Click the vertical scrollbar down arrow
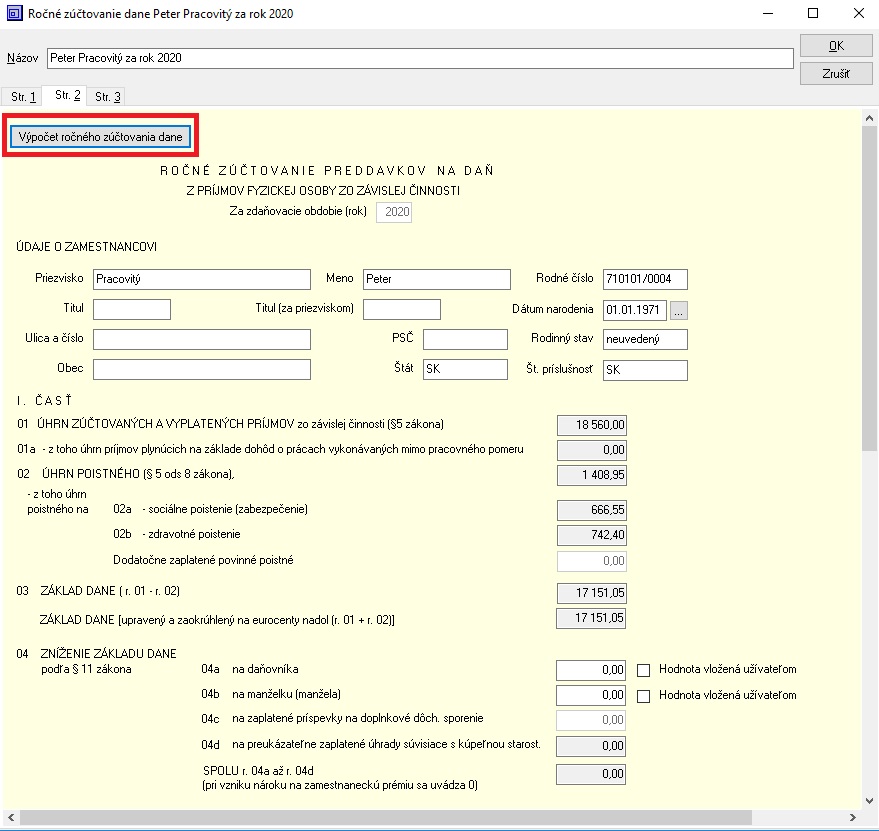The height and width of the screenshot is (831, 879). click(869, 800)
